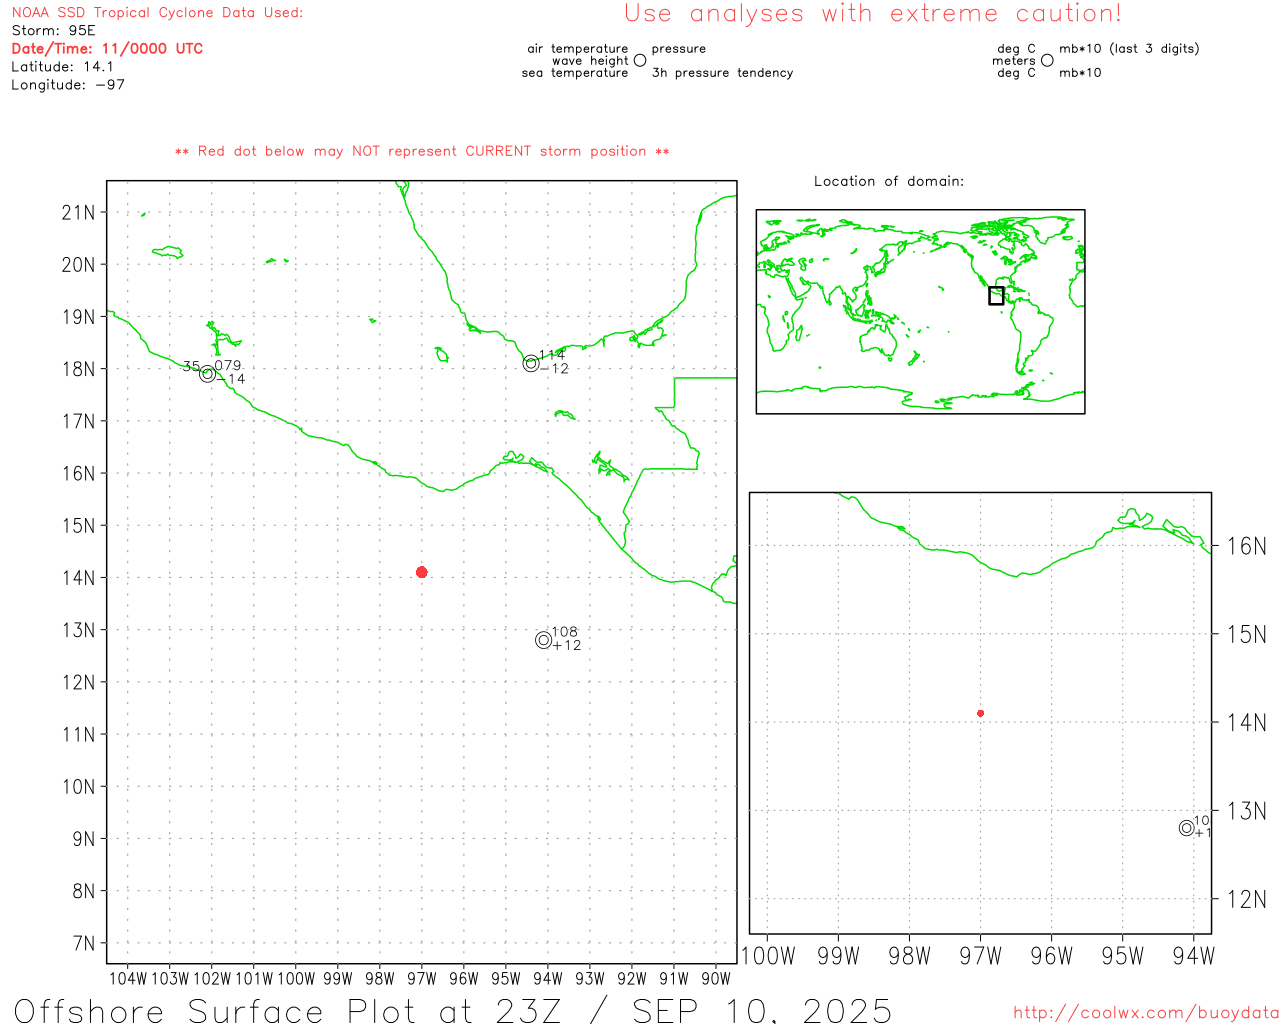Click the 'wave height' legend label
The image size is (1280, 1024).
click(x=590, y=61)
